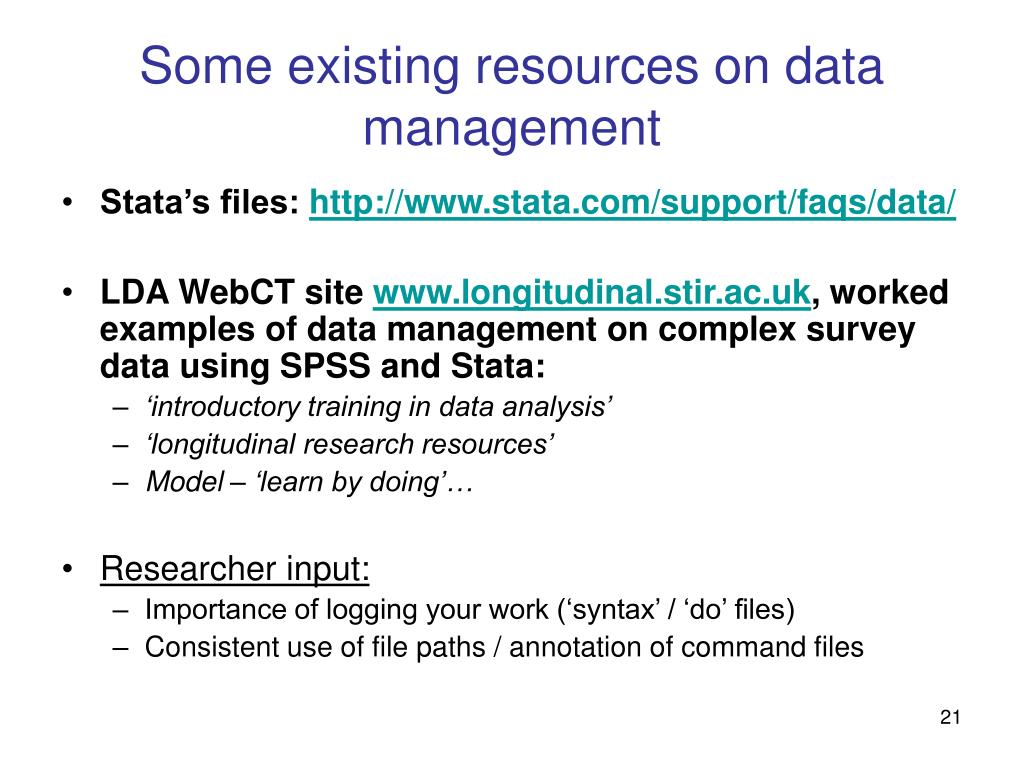The image size is (1024, 768).
Task: Select the 'Stata's files:' bold label
Action: tap(200, 202)
